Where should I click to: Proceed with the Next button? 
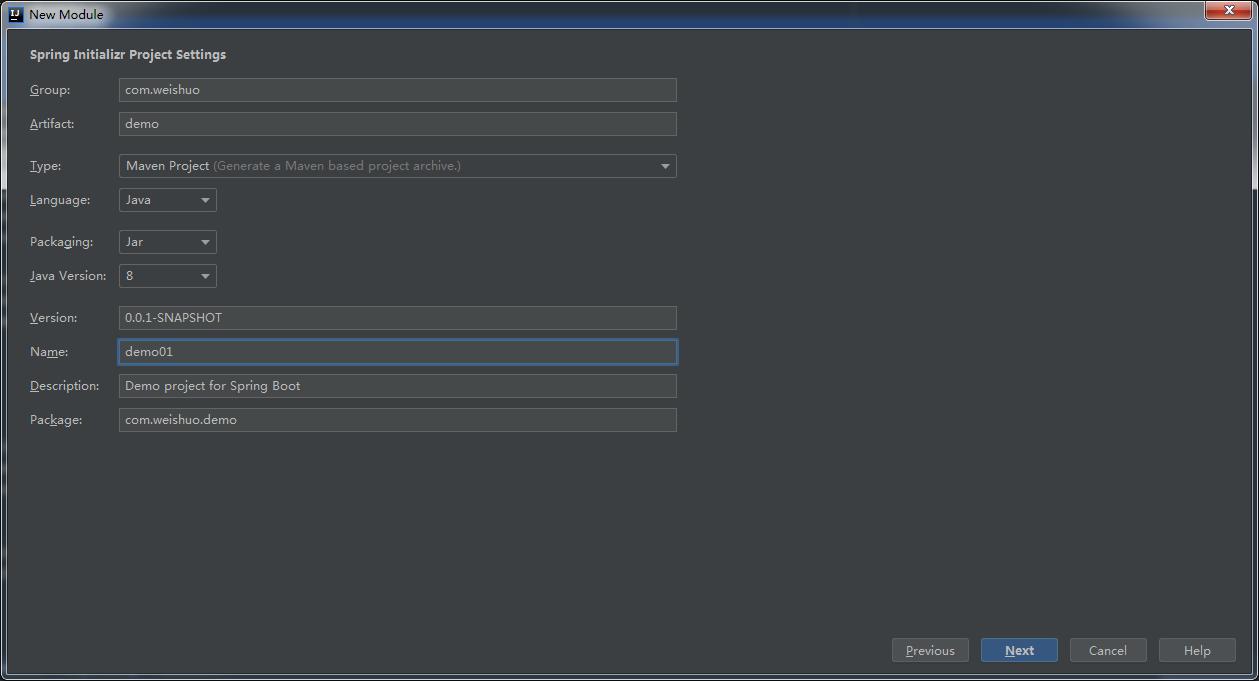point(1019,650)
